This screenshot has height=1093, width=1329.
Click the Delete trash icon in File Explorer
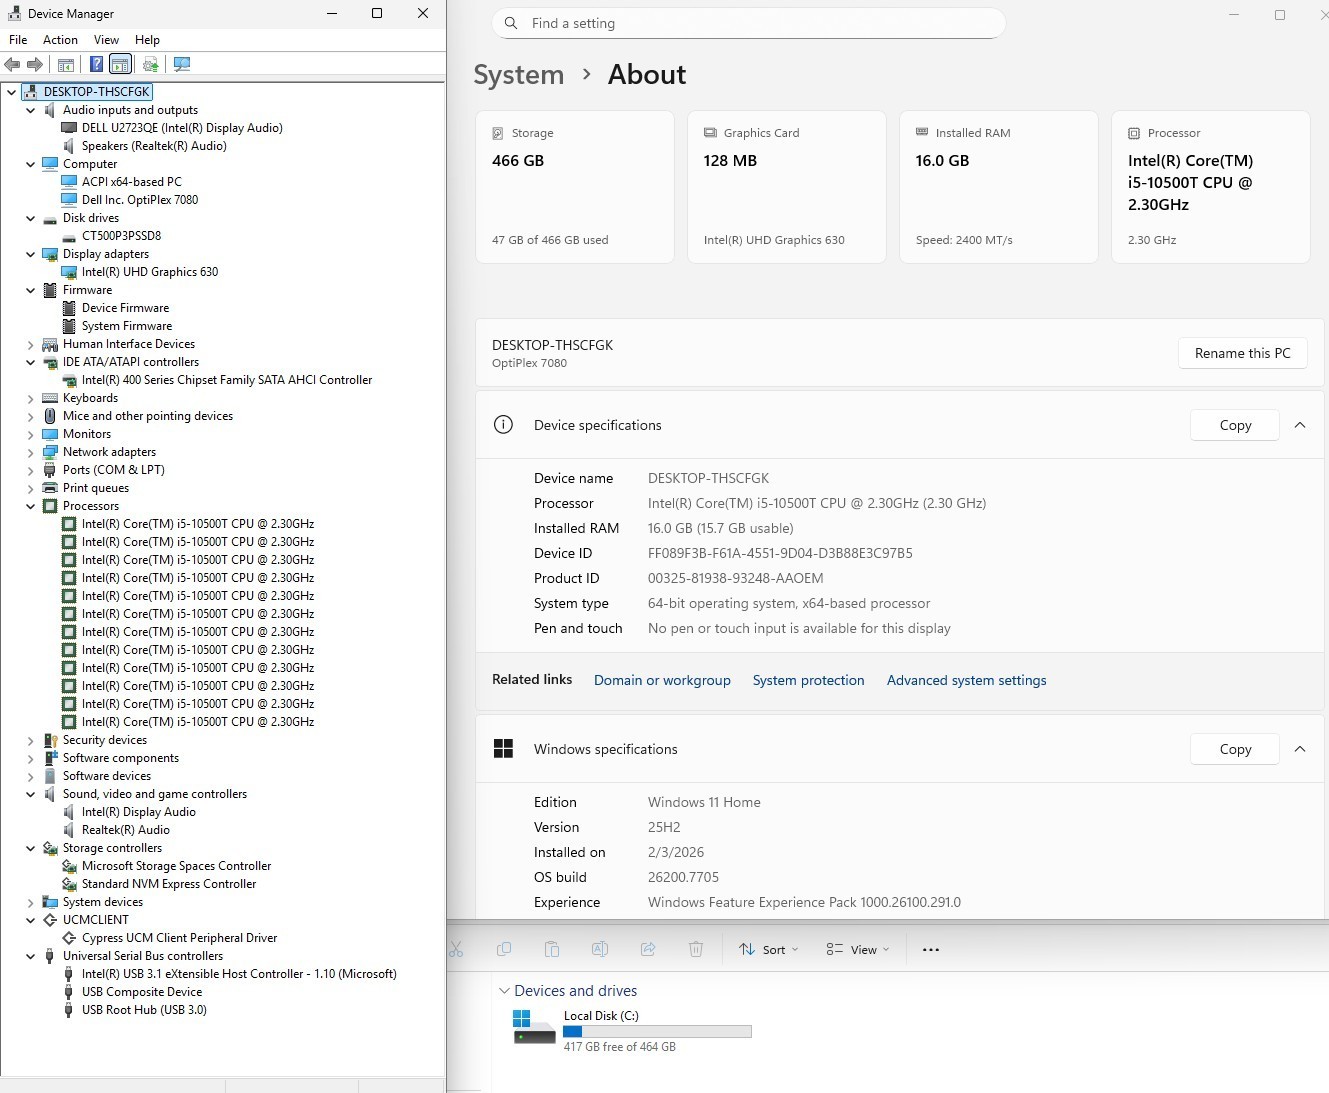696,949
